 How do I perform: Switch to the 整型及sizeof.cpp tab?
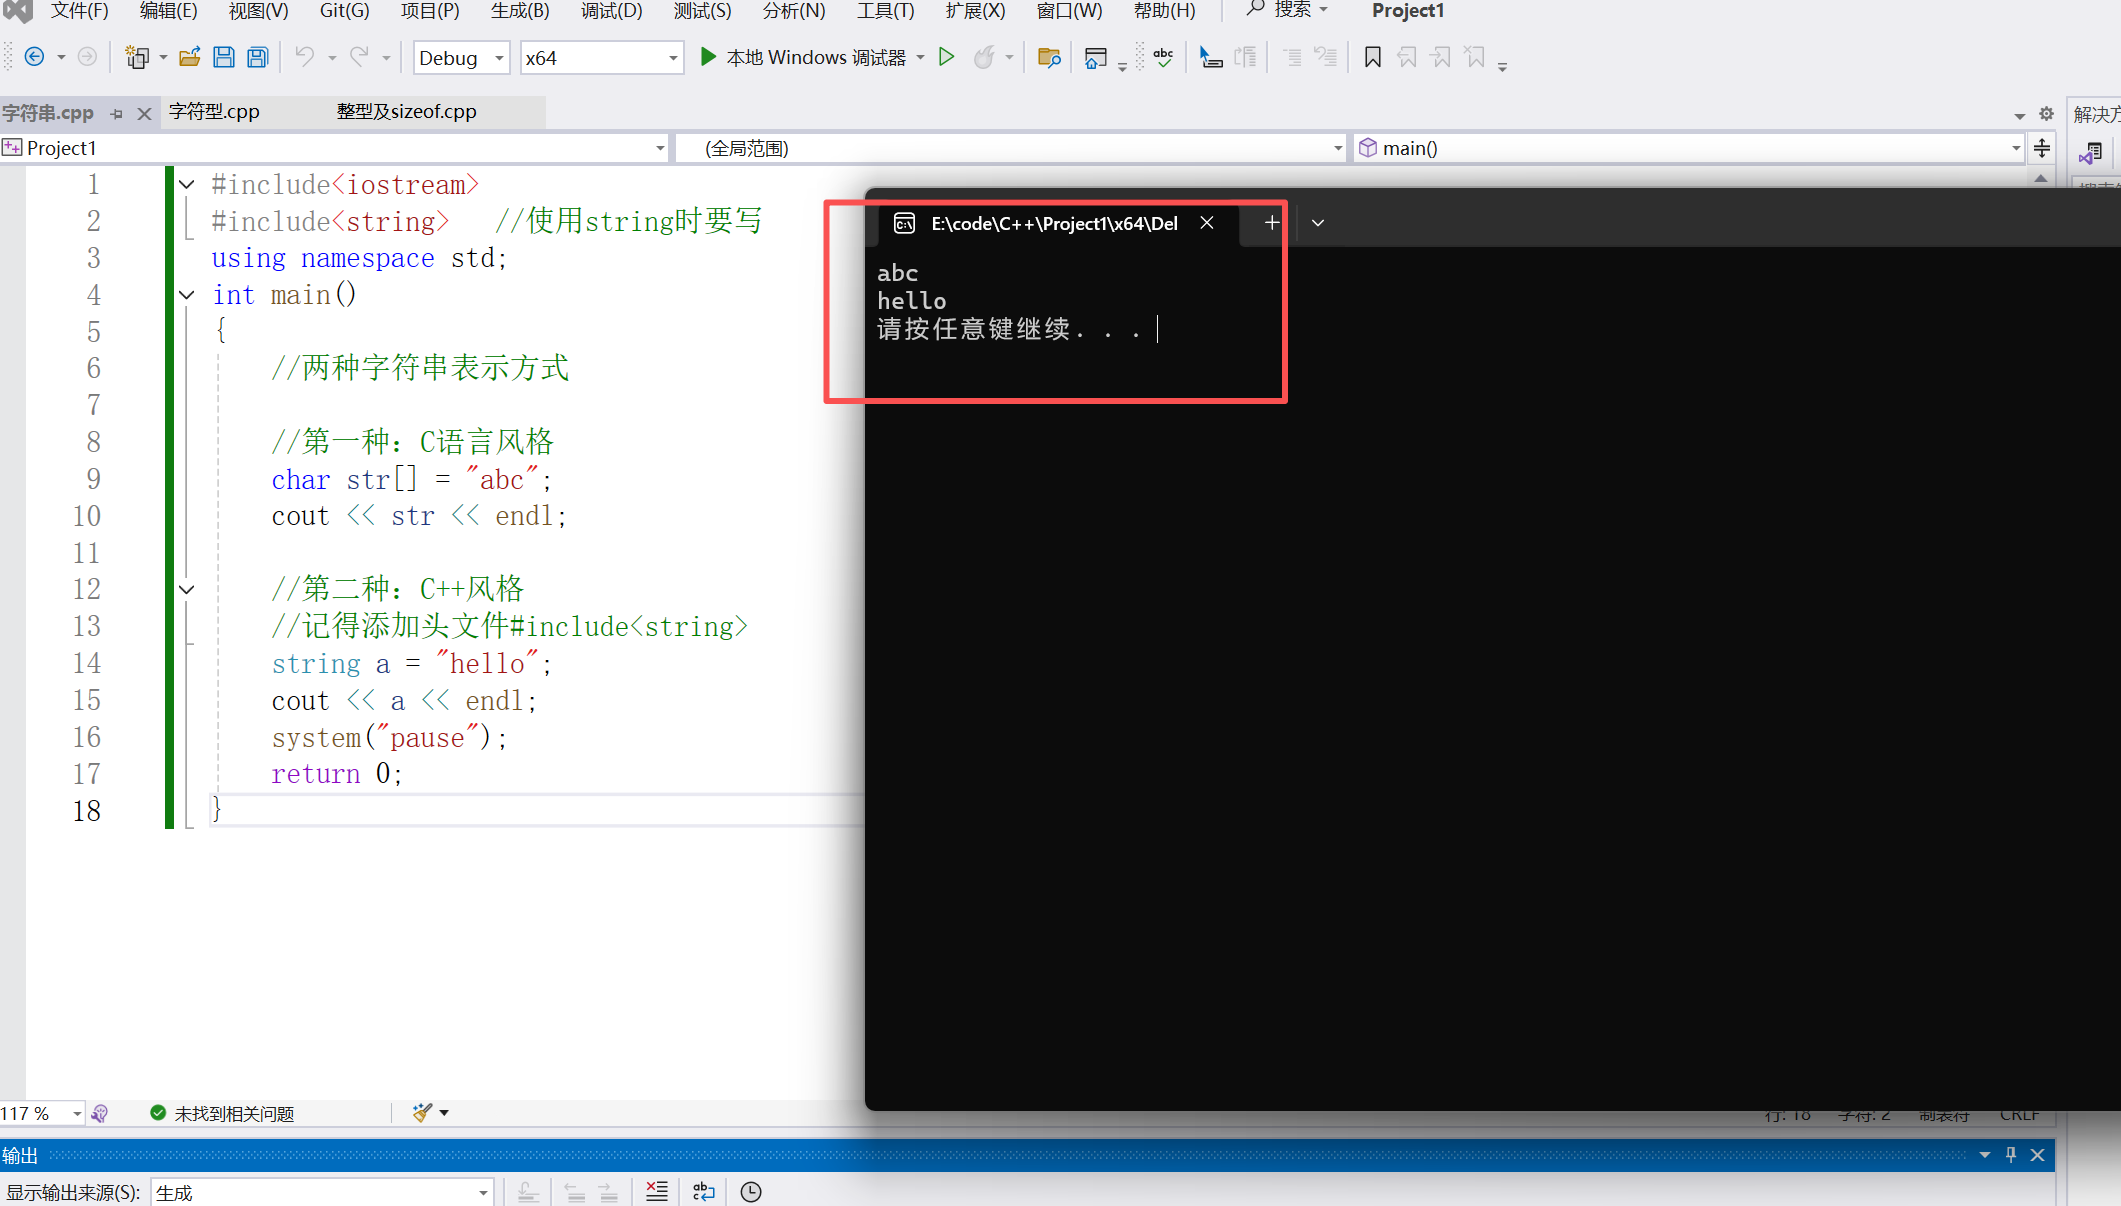406,111
